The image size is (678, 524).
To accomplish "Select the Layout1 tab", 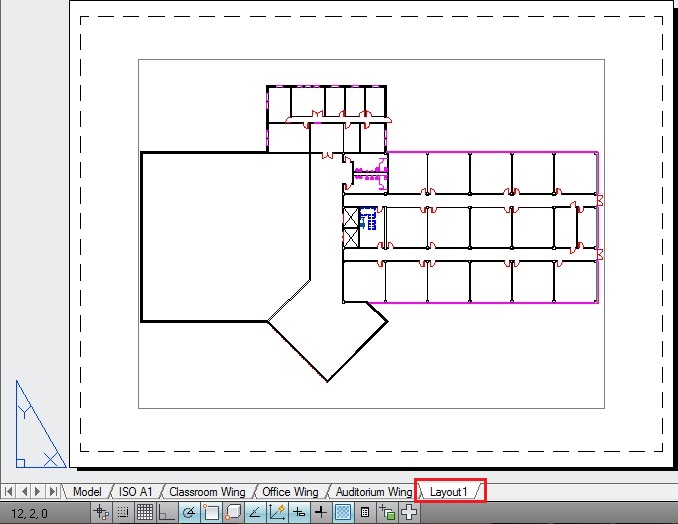I will point(449,492).
